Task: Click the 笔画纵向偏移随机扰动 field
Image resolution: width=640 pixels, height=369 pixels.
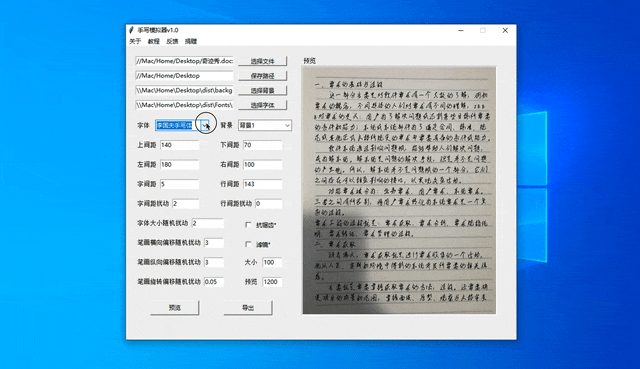Action: [x=214, y=262]
